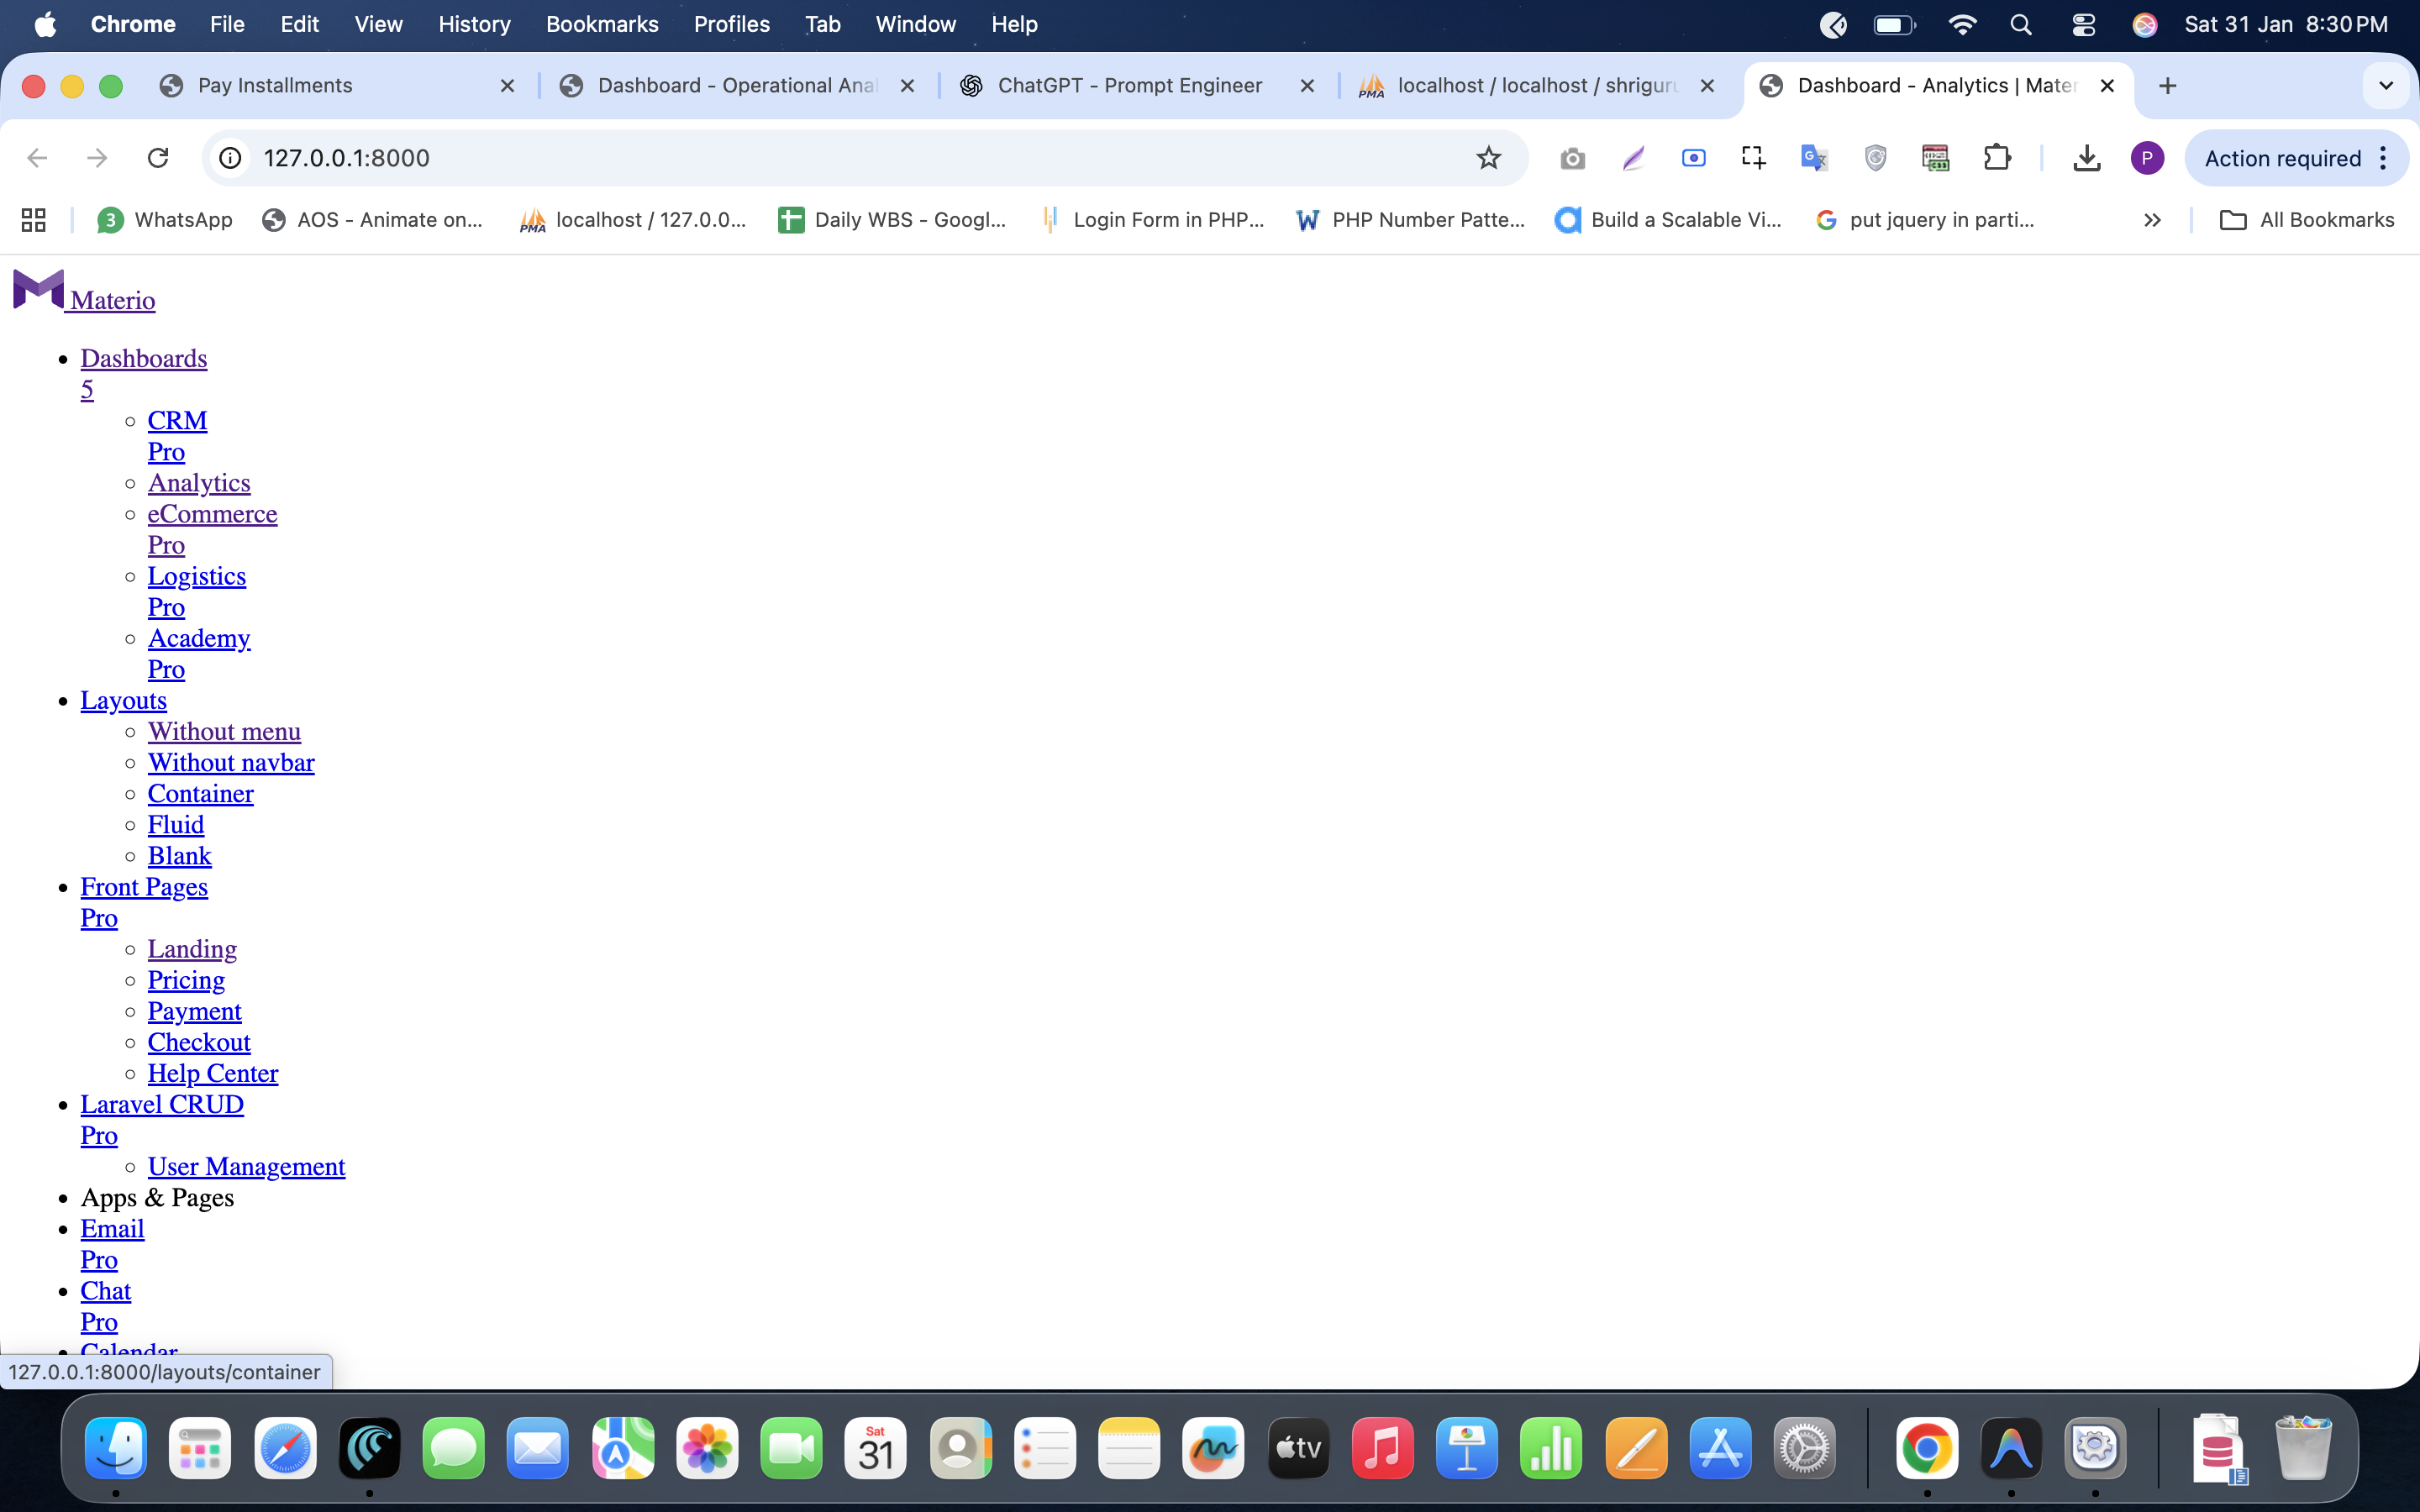The height and width of the screenshot is (1512, 2420).
Task: Open the Bookmarks menu in menu bar
Action: coord(601,24)
